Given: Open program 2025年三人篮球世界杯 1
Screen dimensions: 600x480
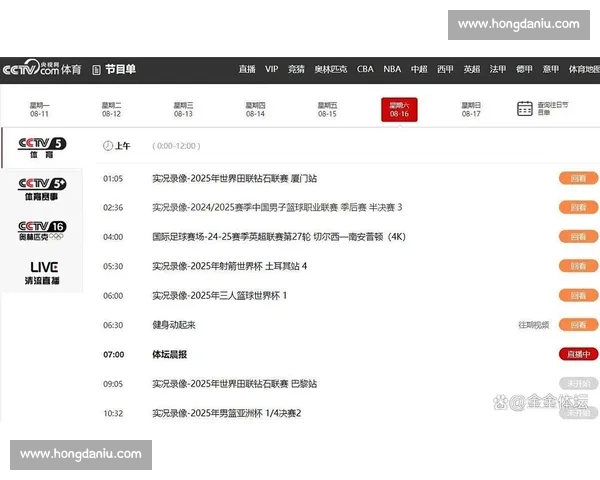Looking at the screenshot, I should (219, 296).
